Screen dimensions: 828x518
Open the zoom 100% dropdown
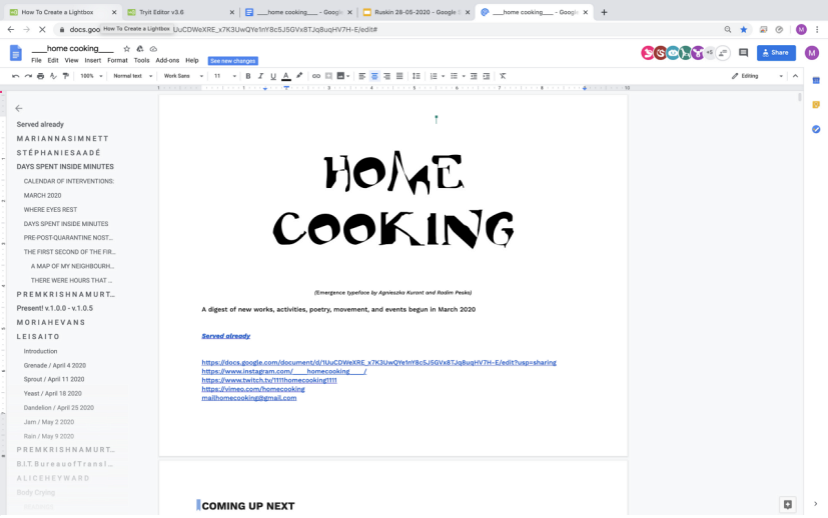coord(89,76)
